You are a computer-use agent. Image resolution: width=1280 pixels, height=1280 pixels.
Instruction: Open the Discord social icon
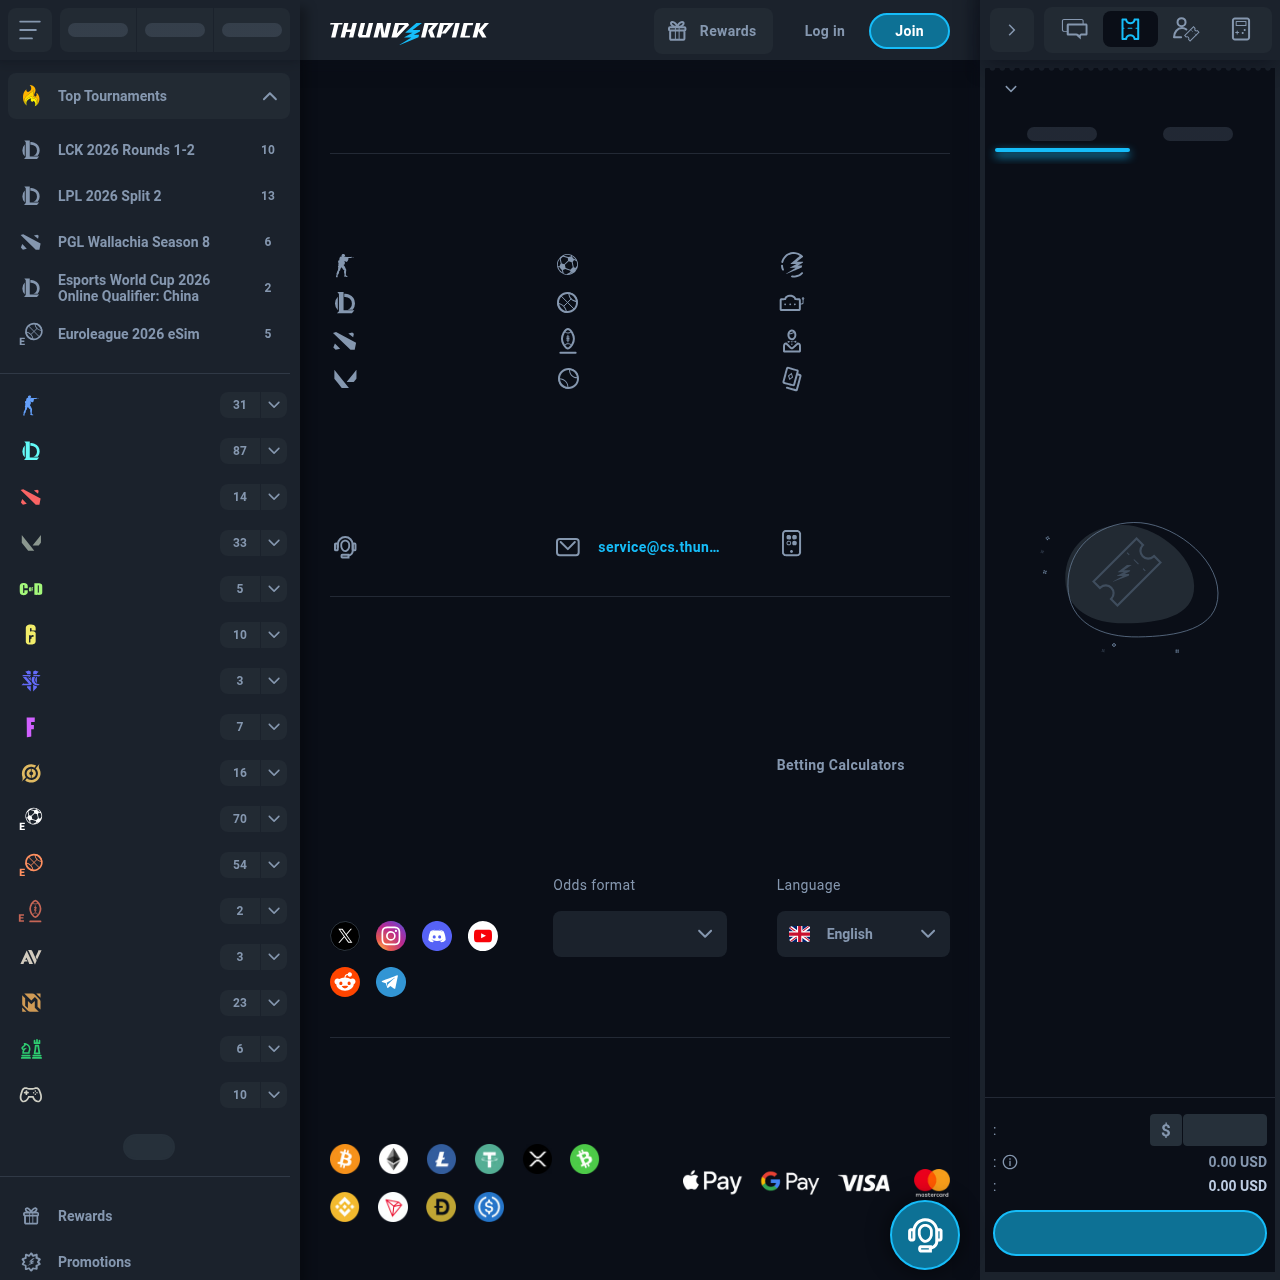[x=436, y=936]
